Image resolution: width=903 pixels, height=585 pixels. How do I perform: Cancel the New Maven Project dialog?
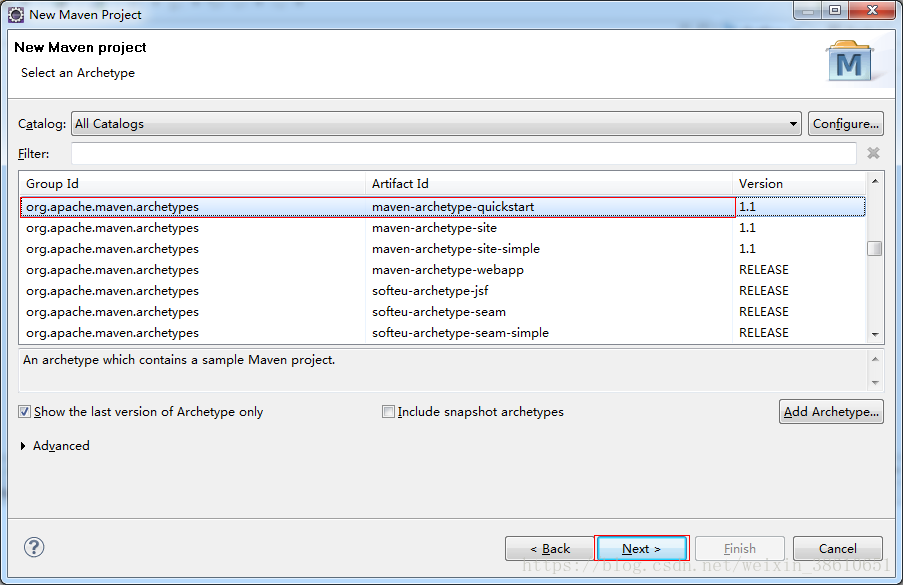(837, 548)
